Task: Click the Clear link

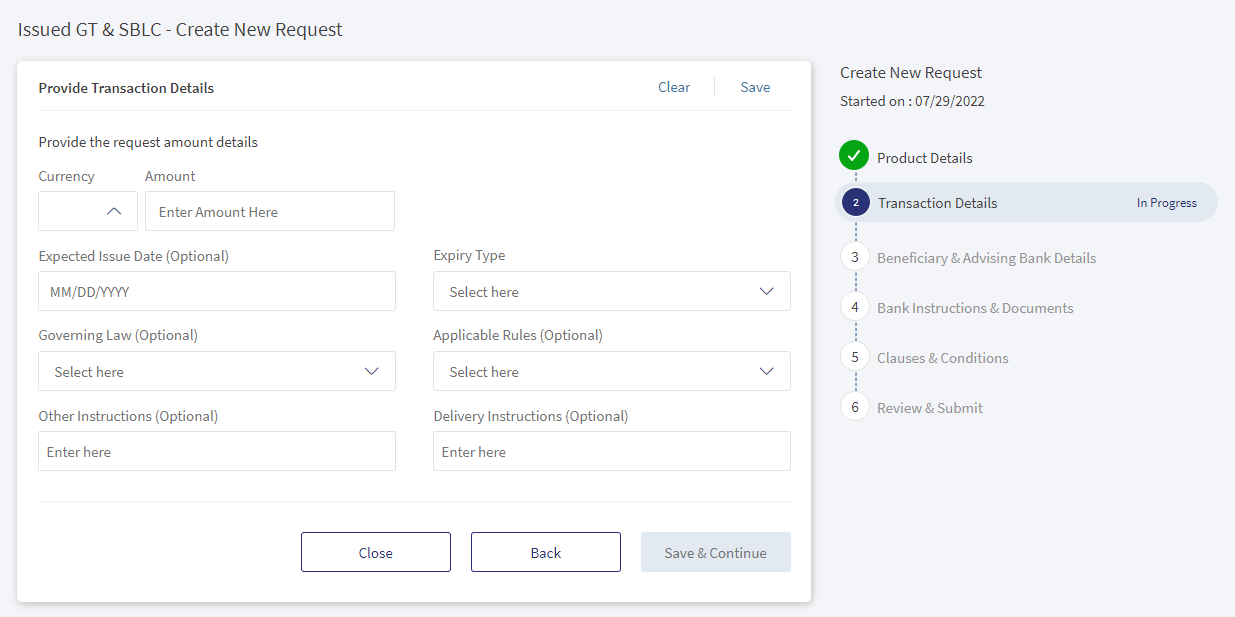Action: (x=674, y=87)
